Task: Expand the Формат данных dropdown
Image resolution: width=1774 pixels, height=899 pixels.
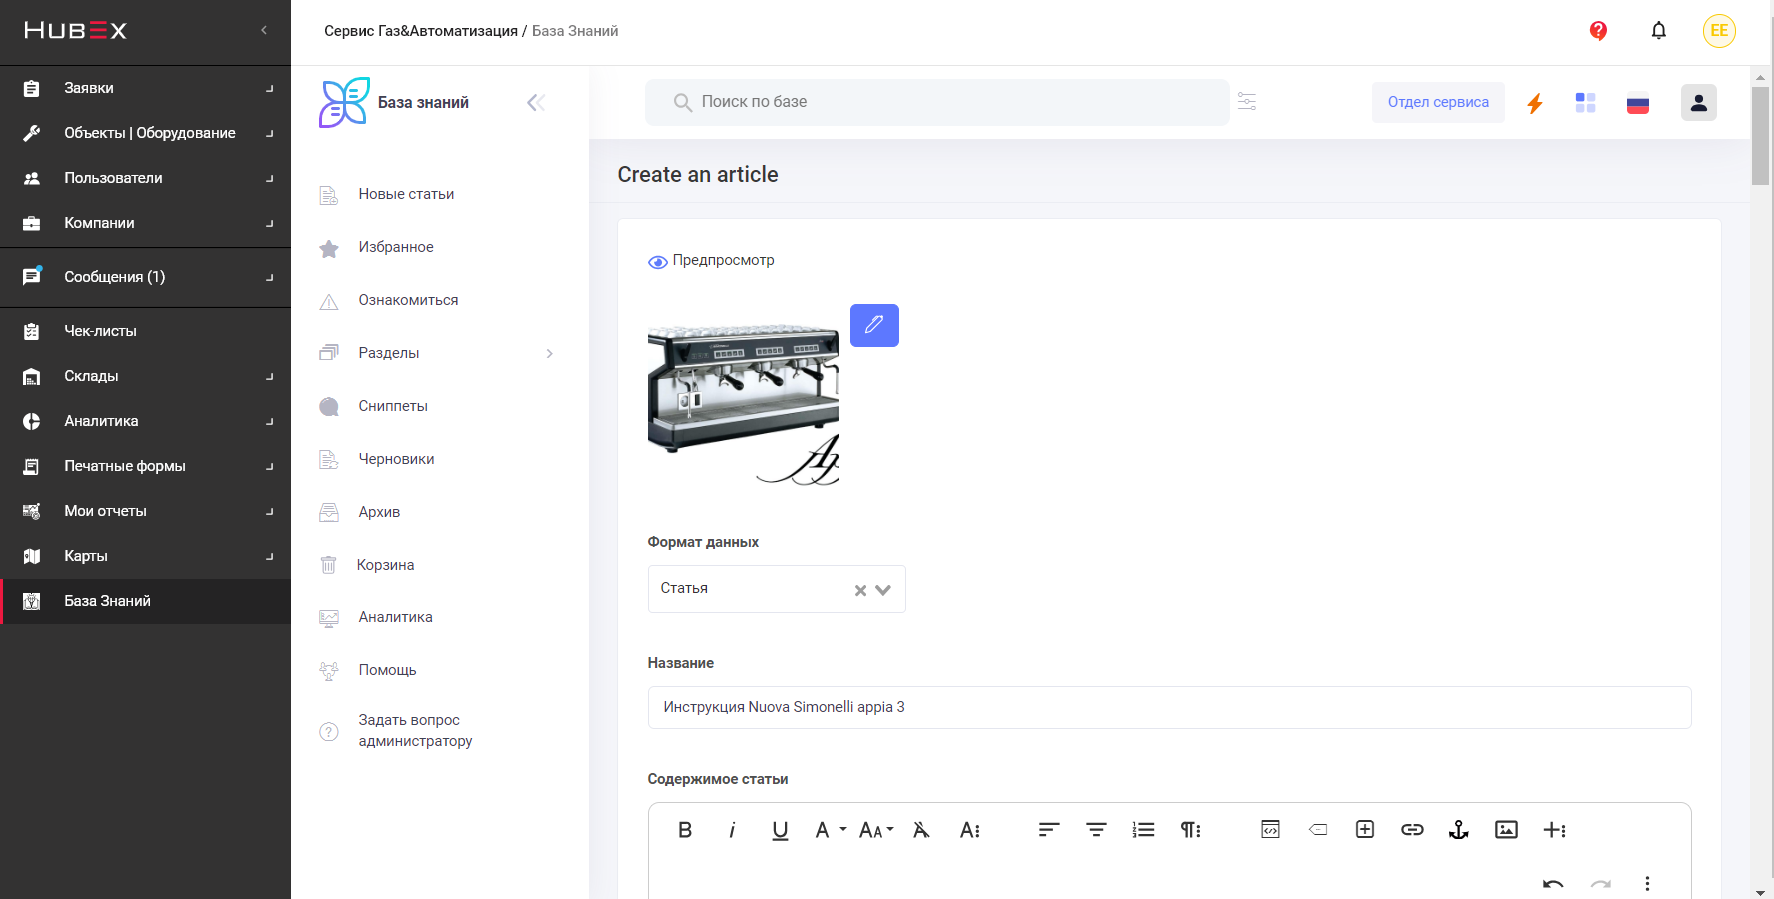Action: click(883, 590)
